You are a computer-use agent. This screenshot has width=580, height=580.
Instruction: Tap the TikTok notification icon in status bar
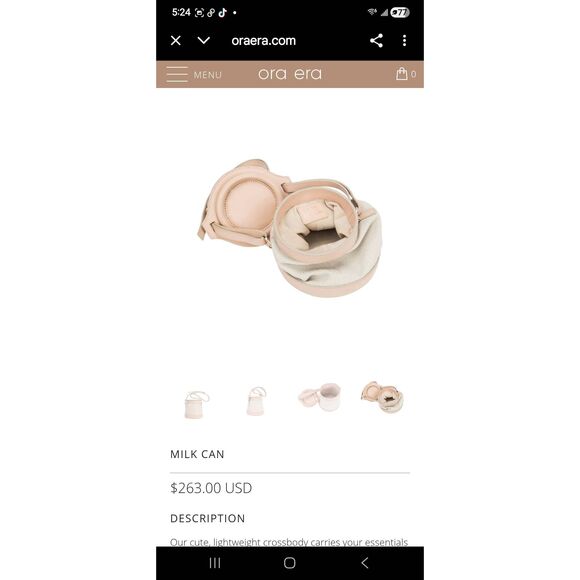[x=222, y=13]
